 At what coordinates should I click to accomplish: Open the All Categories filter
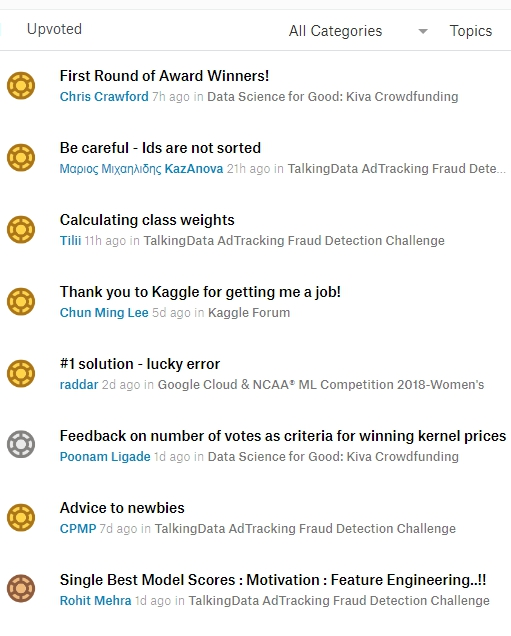coord(335,31)
